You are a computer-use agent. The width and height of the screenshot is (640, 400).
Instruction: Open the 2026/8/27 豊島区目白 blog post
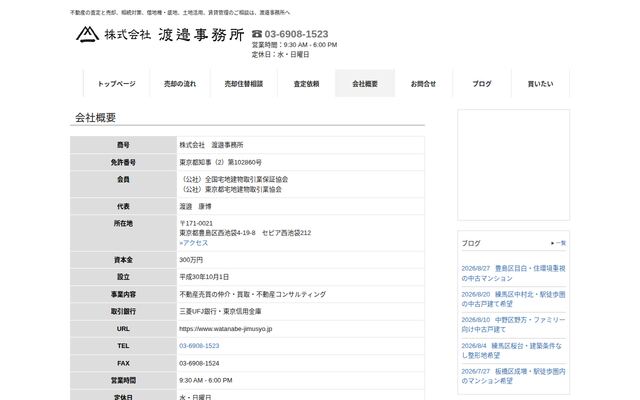(513, 273)
